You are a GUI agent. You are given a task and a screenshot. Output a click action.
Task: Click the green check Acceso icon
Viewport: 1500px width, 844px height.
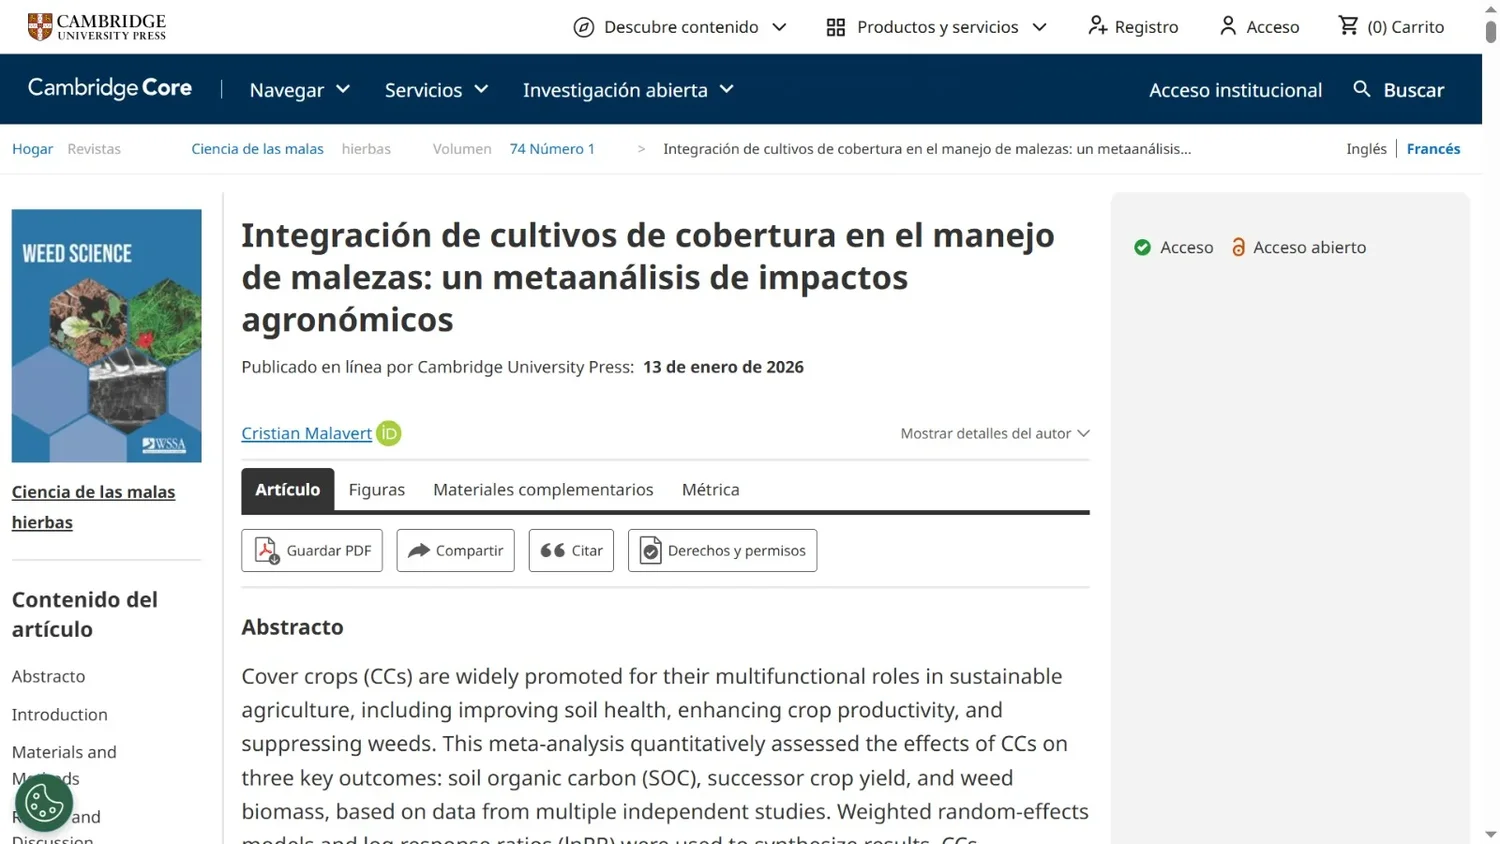(x=1142, y=247)
